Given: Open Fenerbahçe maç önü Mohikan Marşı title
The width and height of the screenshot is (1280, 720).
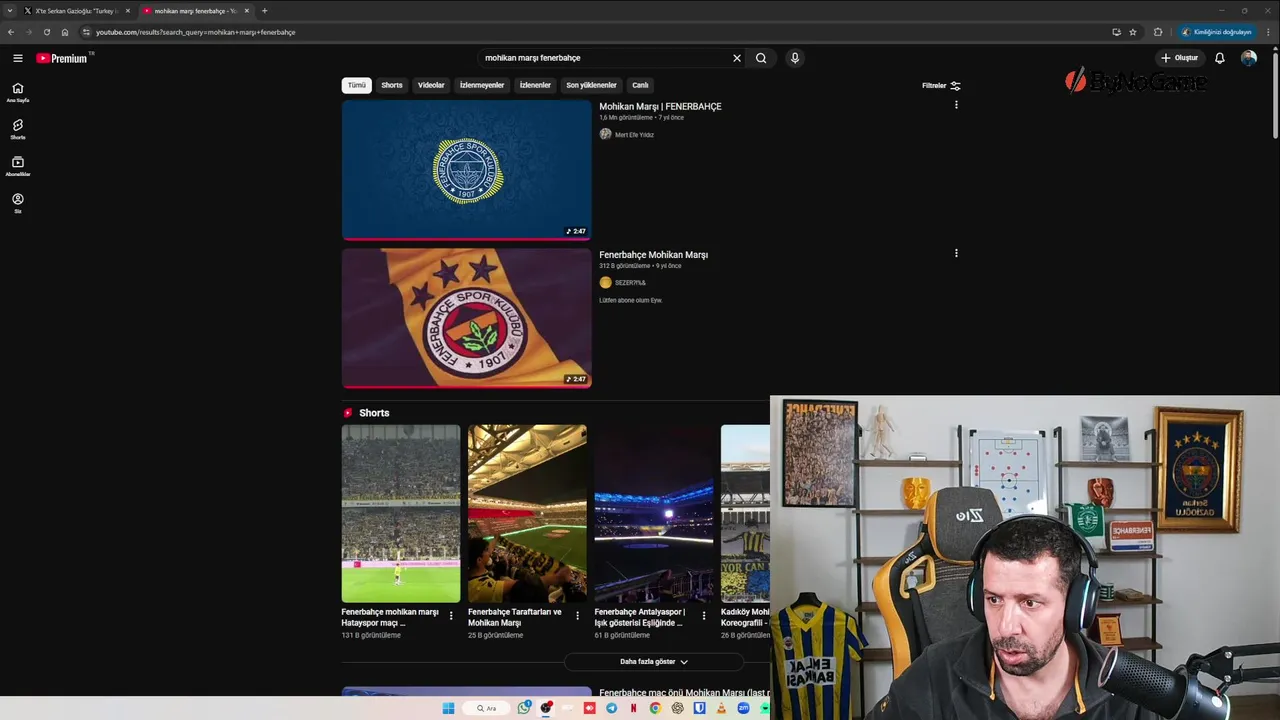Looking at the screenshot, I should [684, 692].
